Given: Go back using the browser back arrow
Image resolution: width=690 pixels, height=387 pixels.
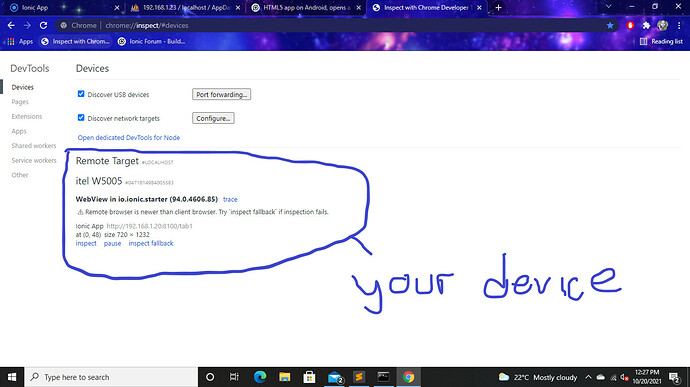Looking at the screenshot, I should 11,26.
